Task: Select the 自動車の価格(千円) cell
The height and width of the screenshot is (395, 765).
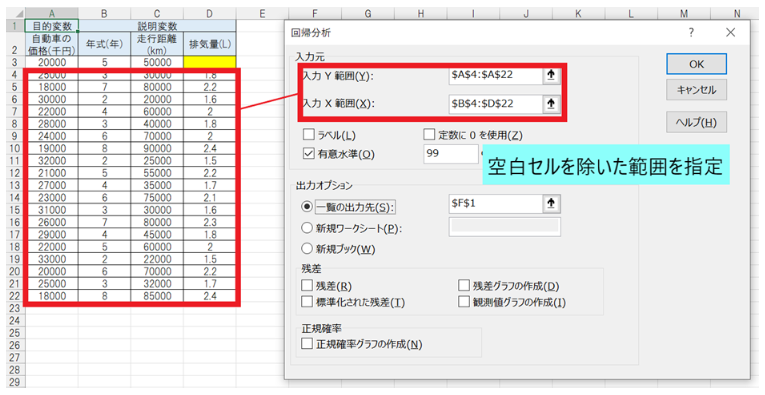Action: (x=52, y=44)
